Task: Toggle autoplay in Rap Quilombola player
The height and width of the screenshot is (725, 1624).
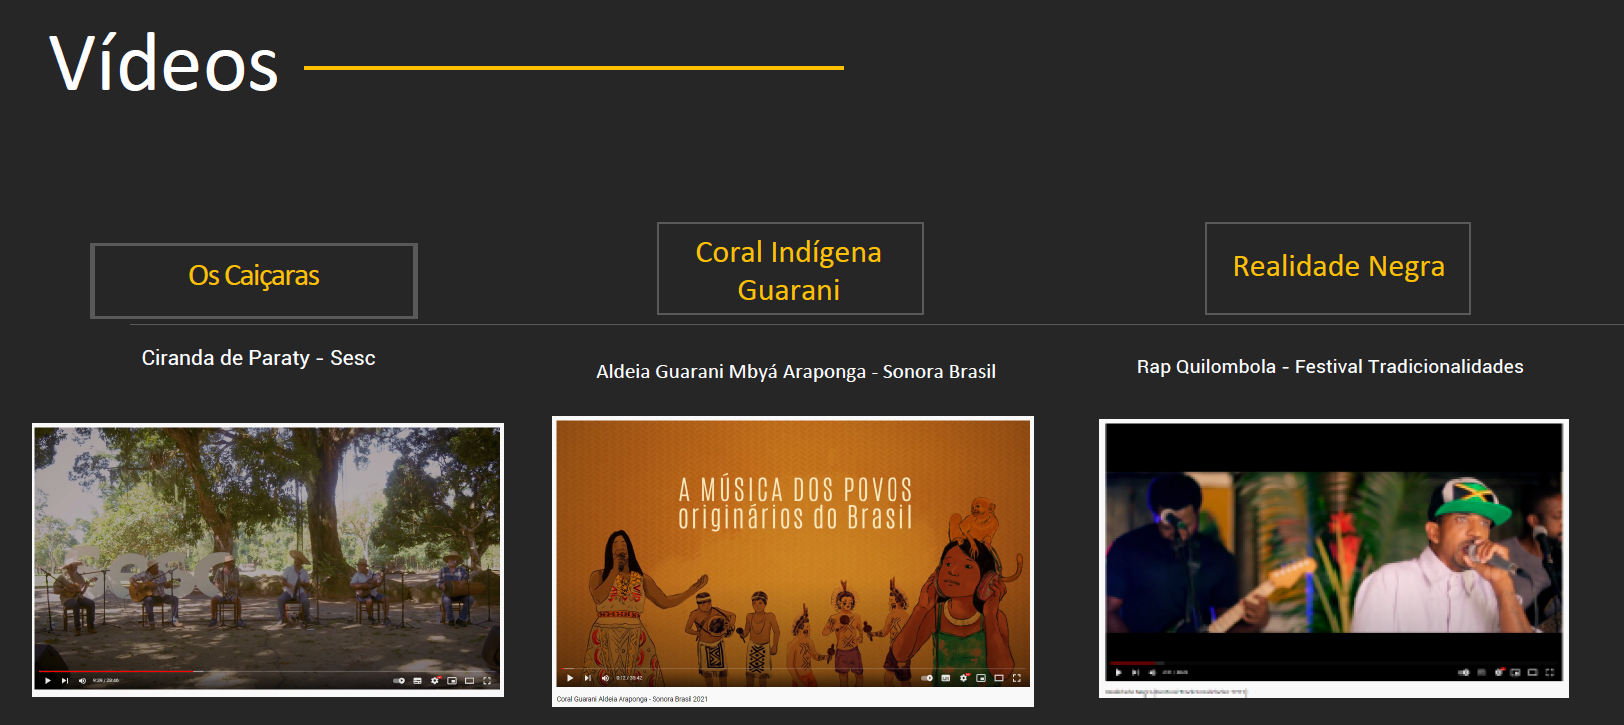Action: [x=1464, y=672]
